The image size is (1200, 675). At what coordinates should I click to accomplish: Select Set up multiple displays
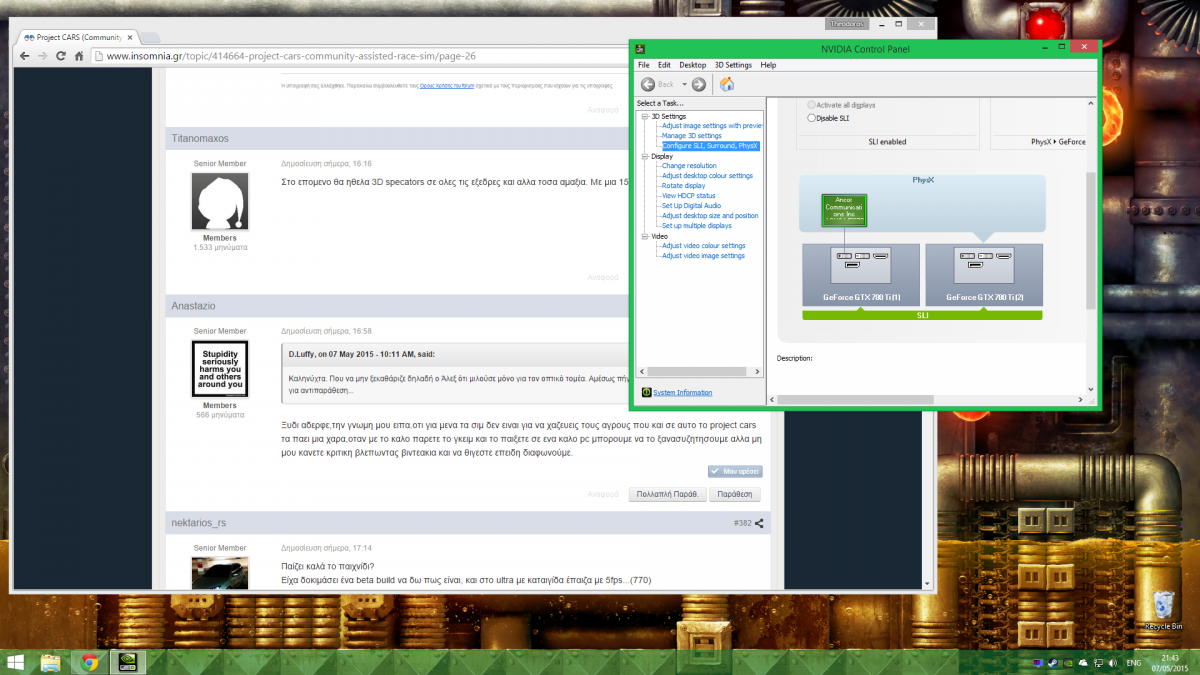pyautogui.click(x=697, y=226)
